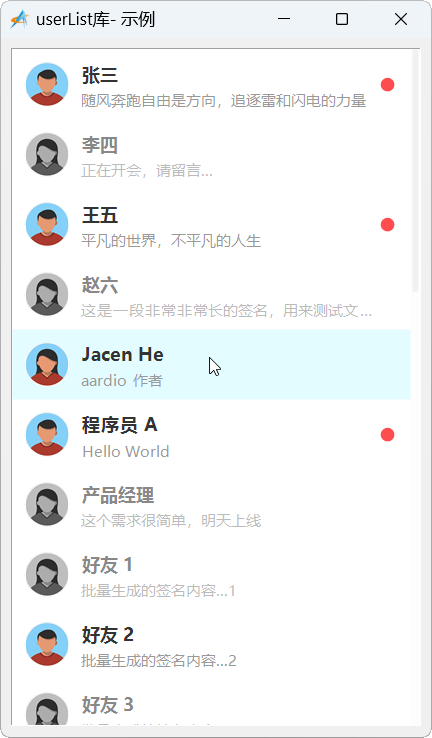Click the red dot beside 程序员 A

387,435
